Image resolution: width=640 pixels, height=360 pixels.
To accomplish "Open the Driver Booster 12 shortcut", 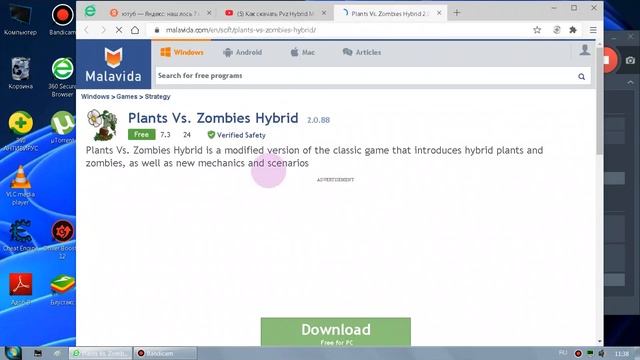I will [x=62, y=240].
